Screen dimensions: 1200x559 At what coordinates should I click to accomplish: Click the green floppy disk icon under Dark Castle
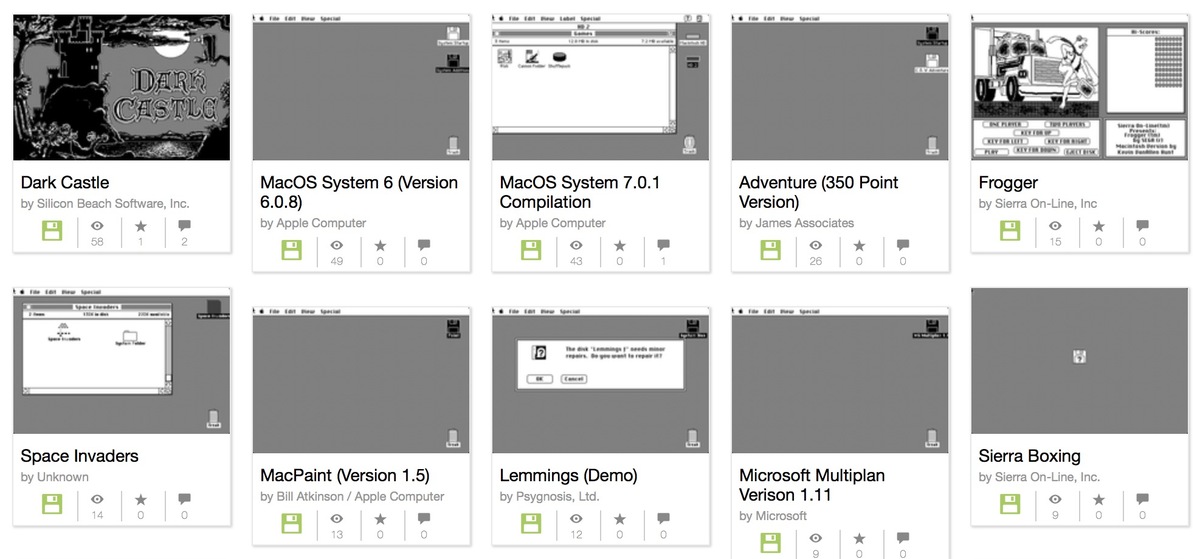pyautogui.click(x=53, y=231)
